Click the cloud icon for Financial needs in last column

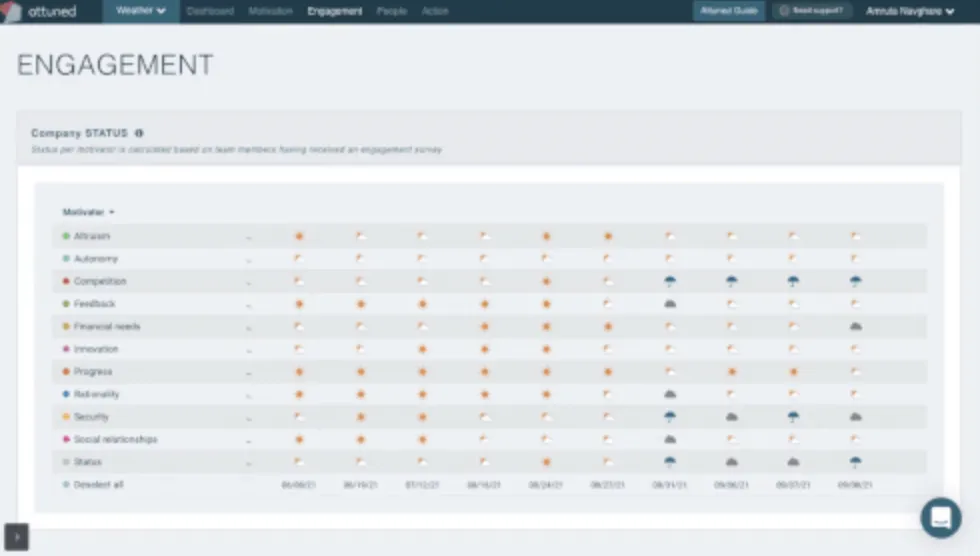855,327
